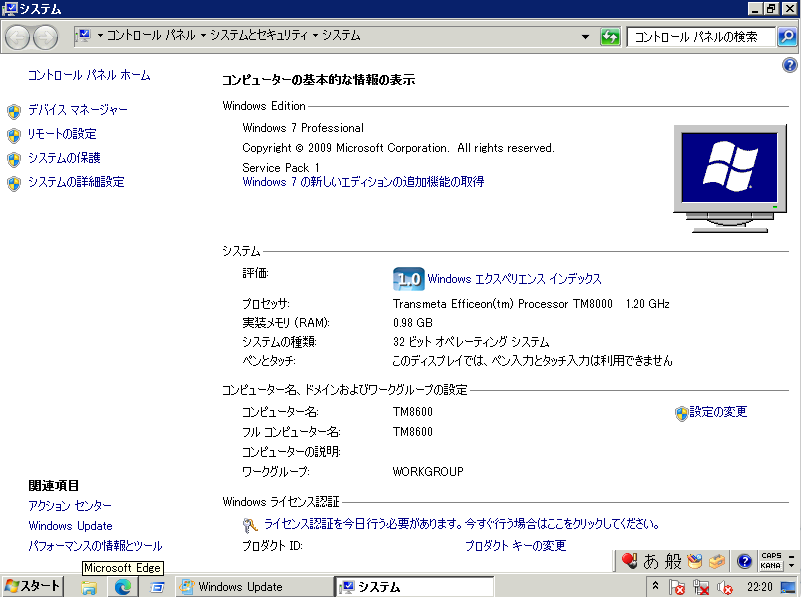
Task: Open アクション センター link
Action: [x=70, y=506]
